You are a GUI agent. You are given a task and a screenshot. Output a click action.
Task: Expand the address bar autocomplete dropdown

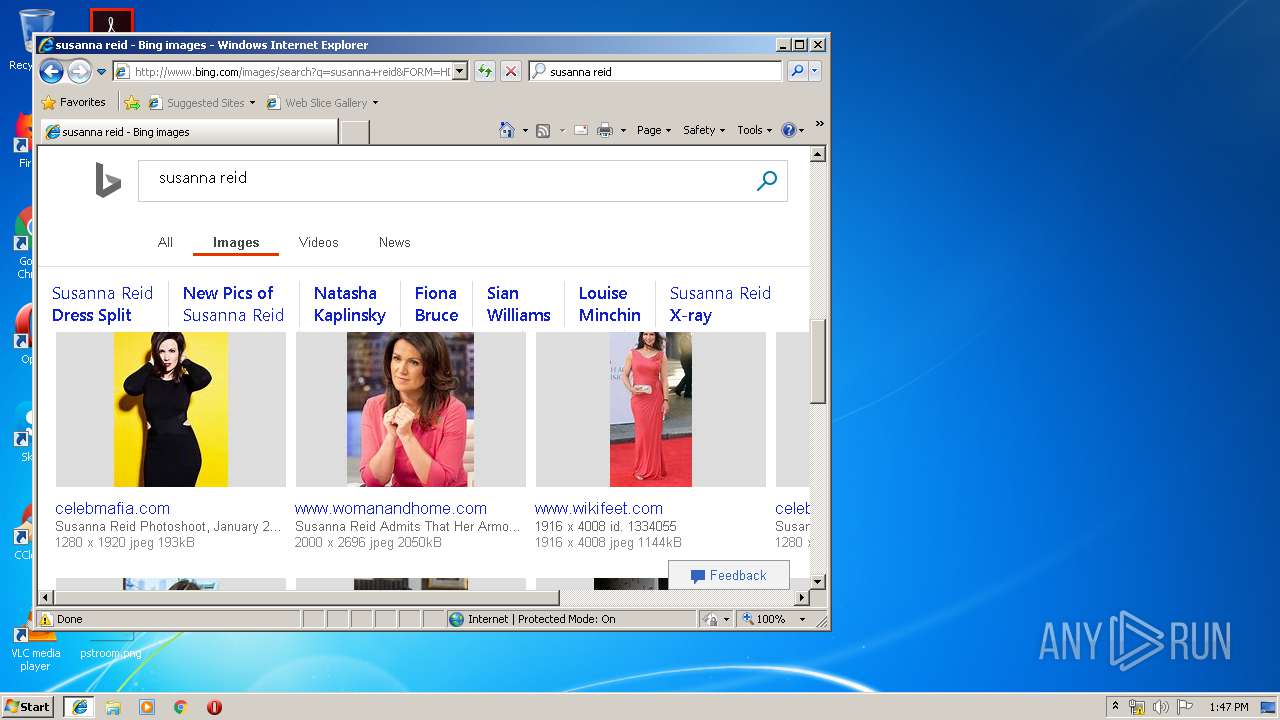[460, 71]
